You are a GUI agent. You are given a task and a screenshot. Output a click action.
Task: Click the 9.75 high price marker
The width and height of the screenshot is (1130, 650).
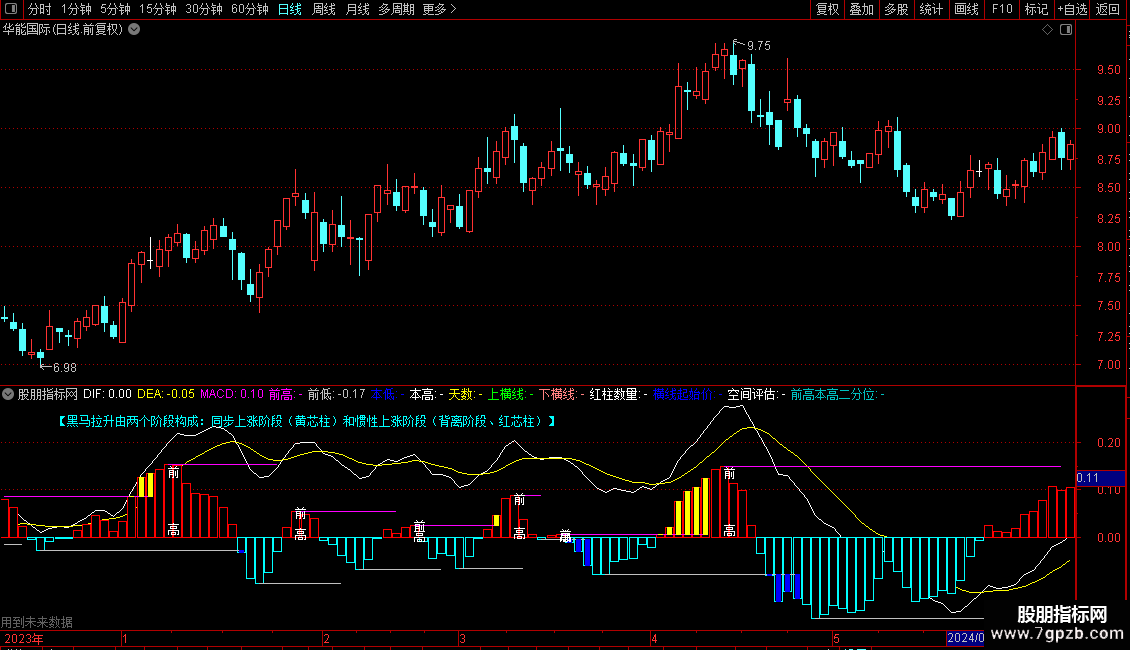pyautogui.click(x=758, y=45)
